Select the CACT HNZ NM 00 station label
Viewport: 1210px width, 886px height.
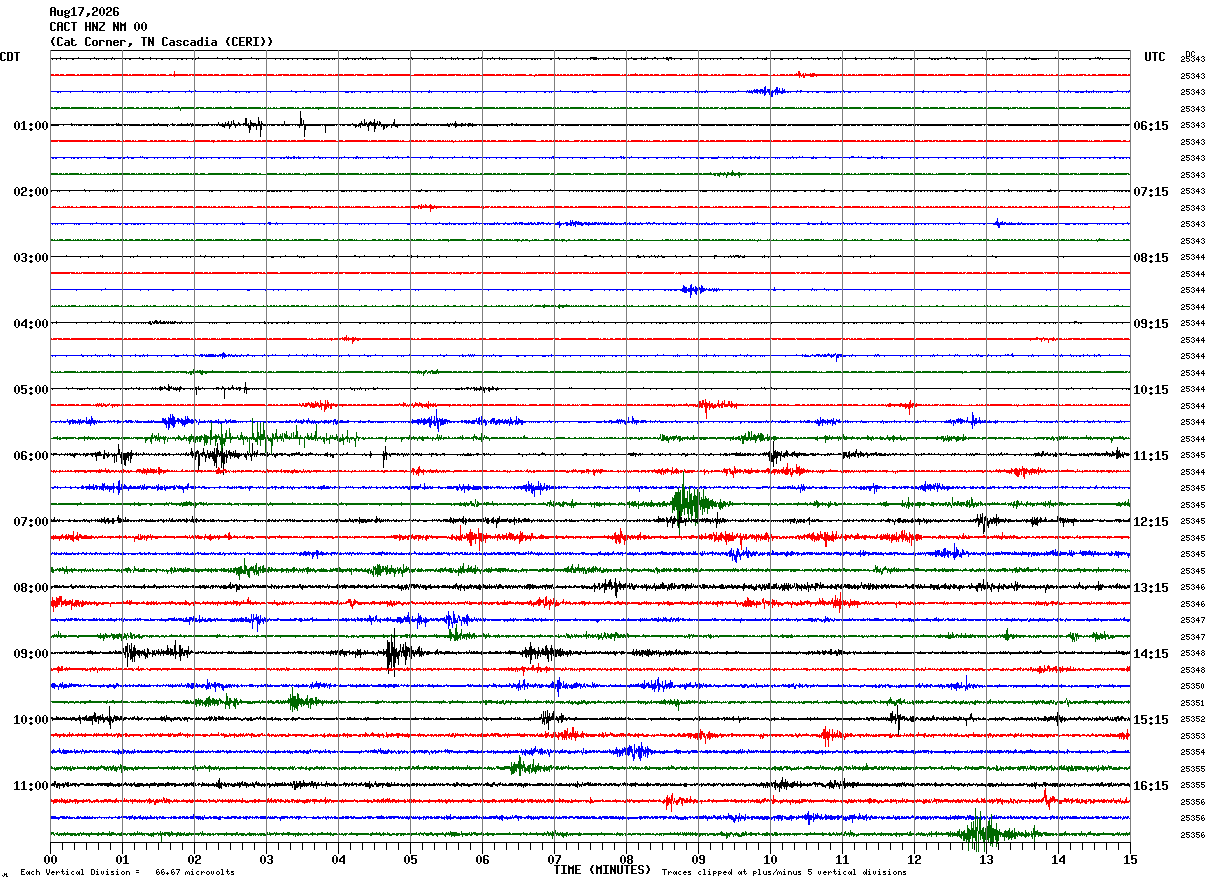(98, 27)
